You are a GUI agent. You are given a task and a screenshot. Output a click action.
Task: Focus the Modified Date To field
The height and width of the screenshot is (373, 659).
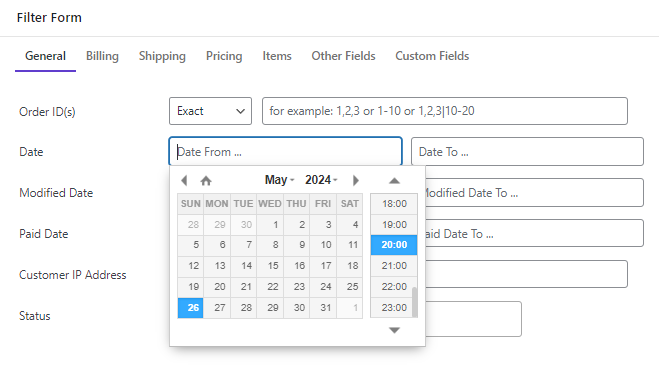point(534,192)
